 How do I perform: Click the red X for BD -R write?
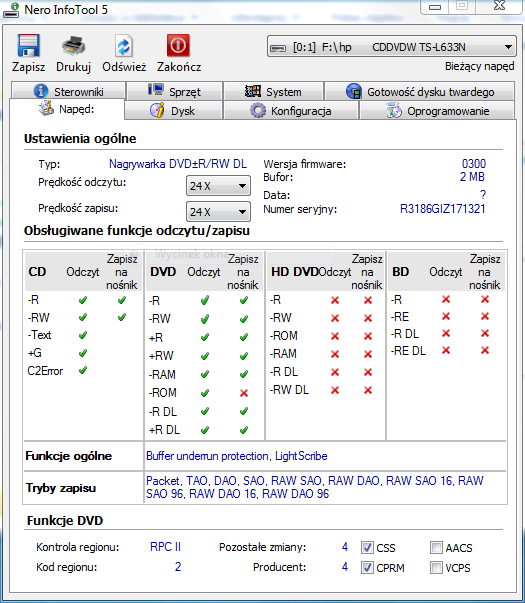click(x=485, y=299)
